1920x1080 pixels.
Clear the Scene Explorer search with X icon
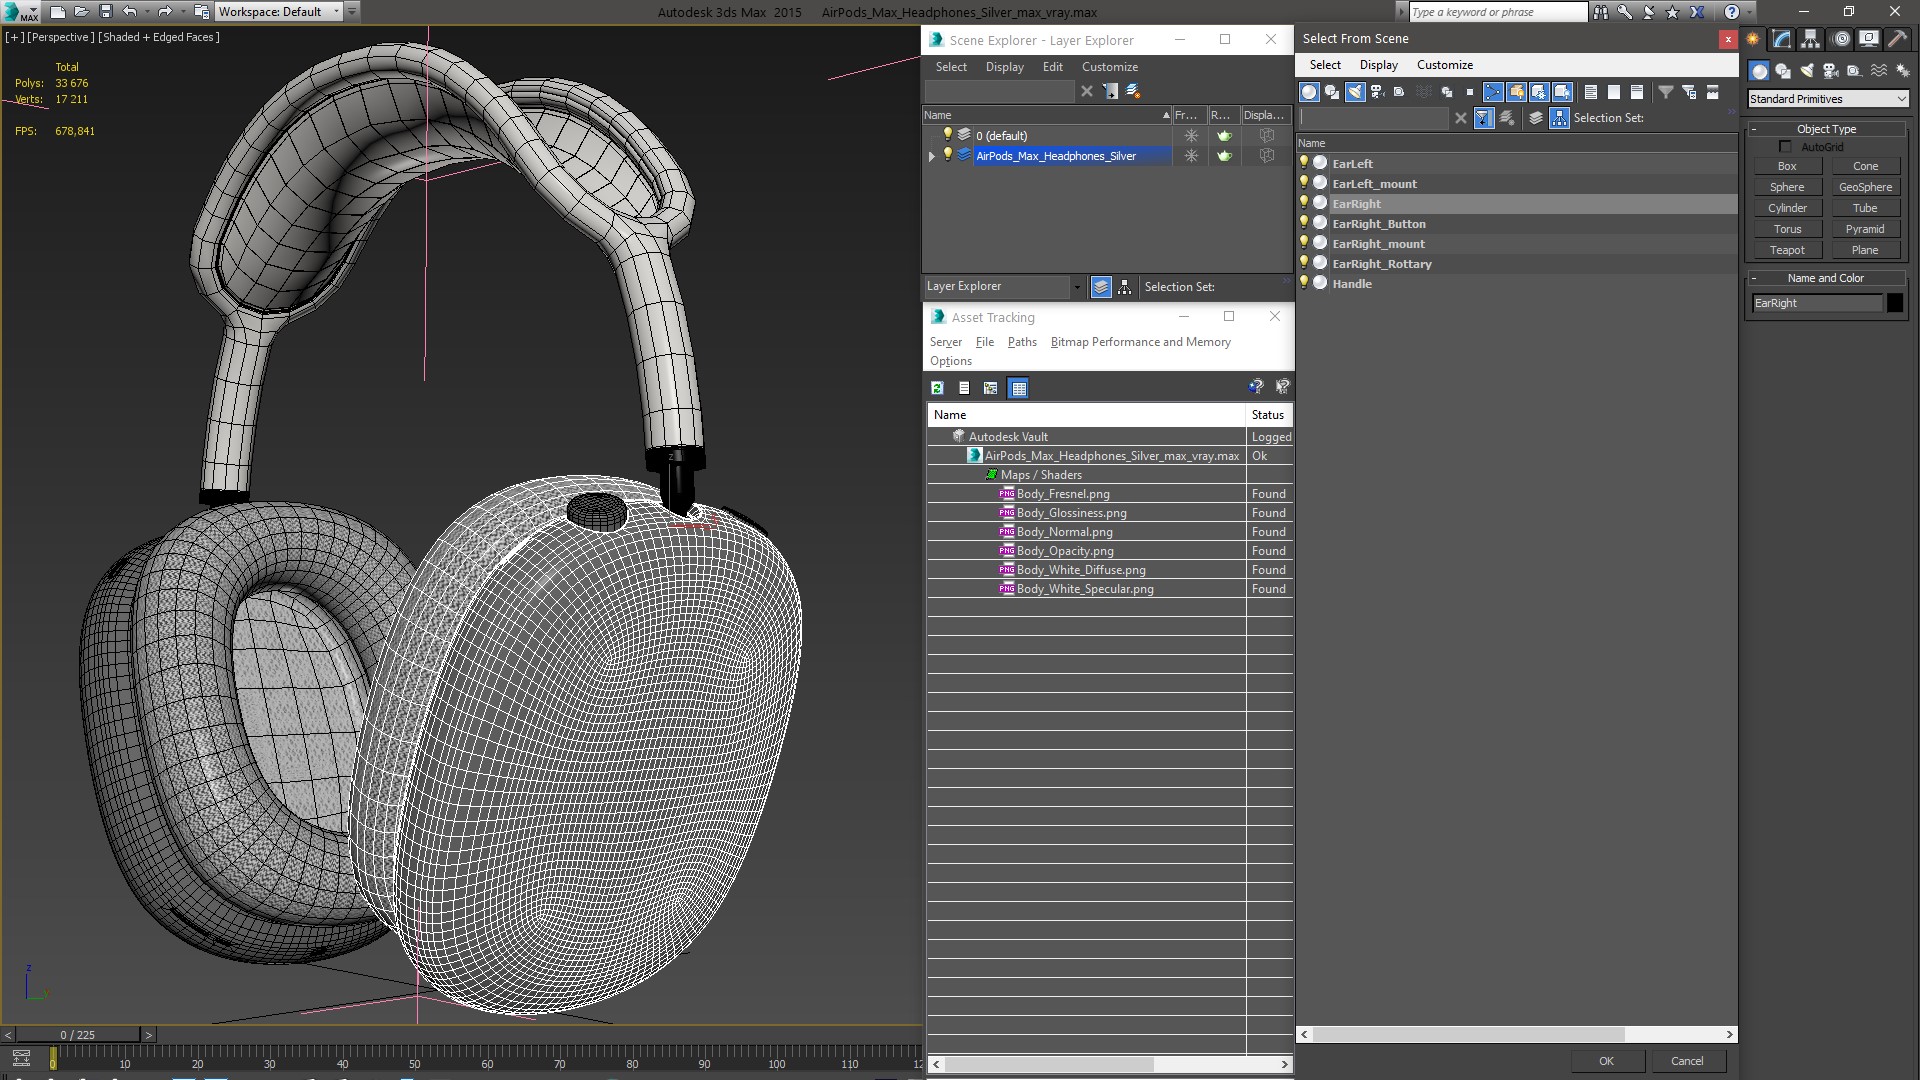click(x=1087, y=91)
